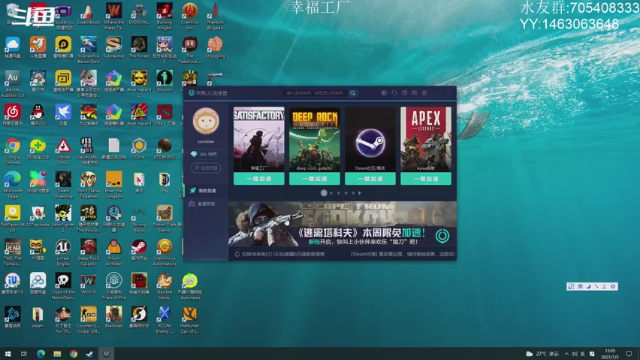Open Phantom Brigade desktop shortcut
The height and width of the screenshot is (360, 640).
[215, 16]
